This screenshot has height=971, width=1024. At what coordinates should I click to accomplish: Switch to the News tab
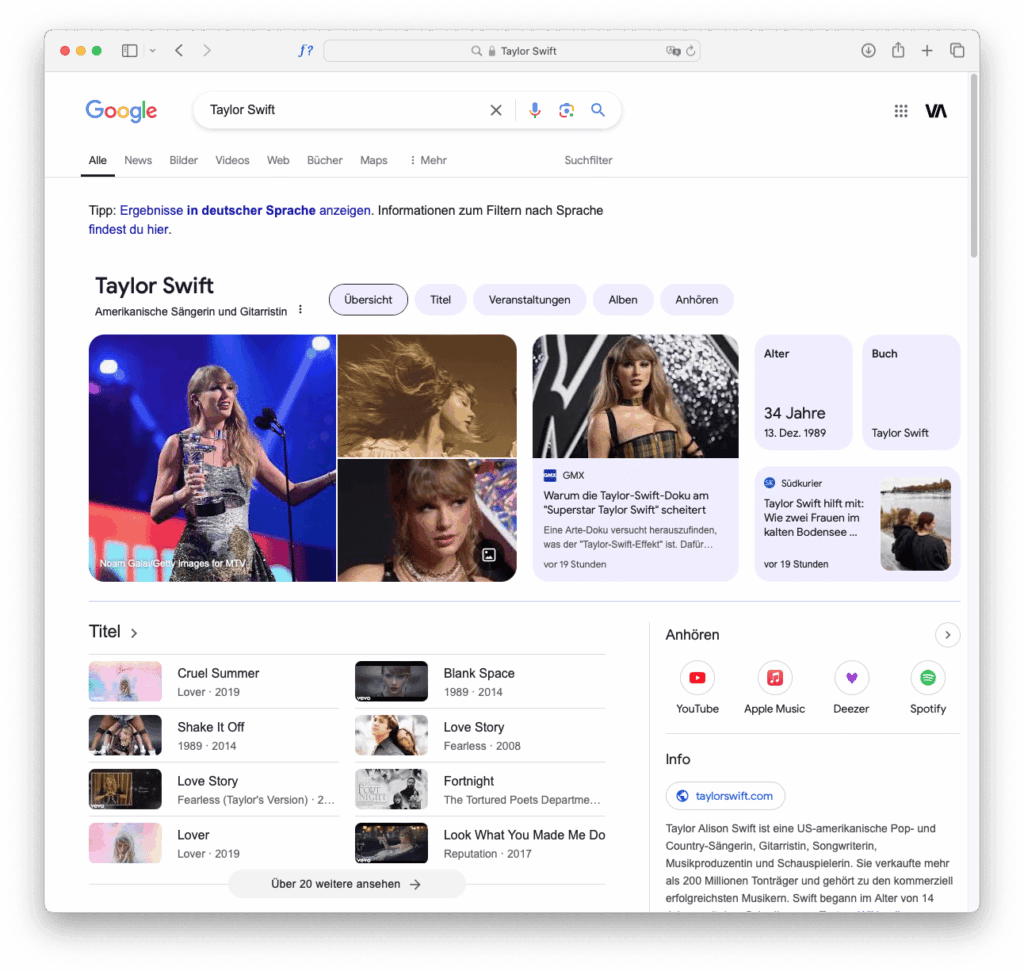pyautogui.click(x=138, y=160)
